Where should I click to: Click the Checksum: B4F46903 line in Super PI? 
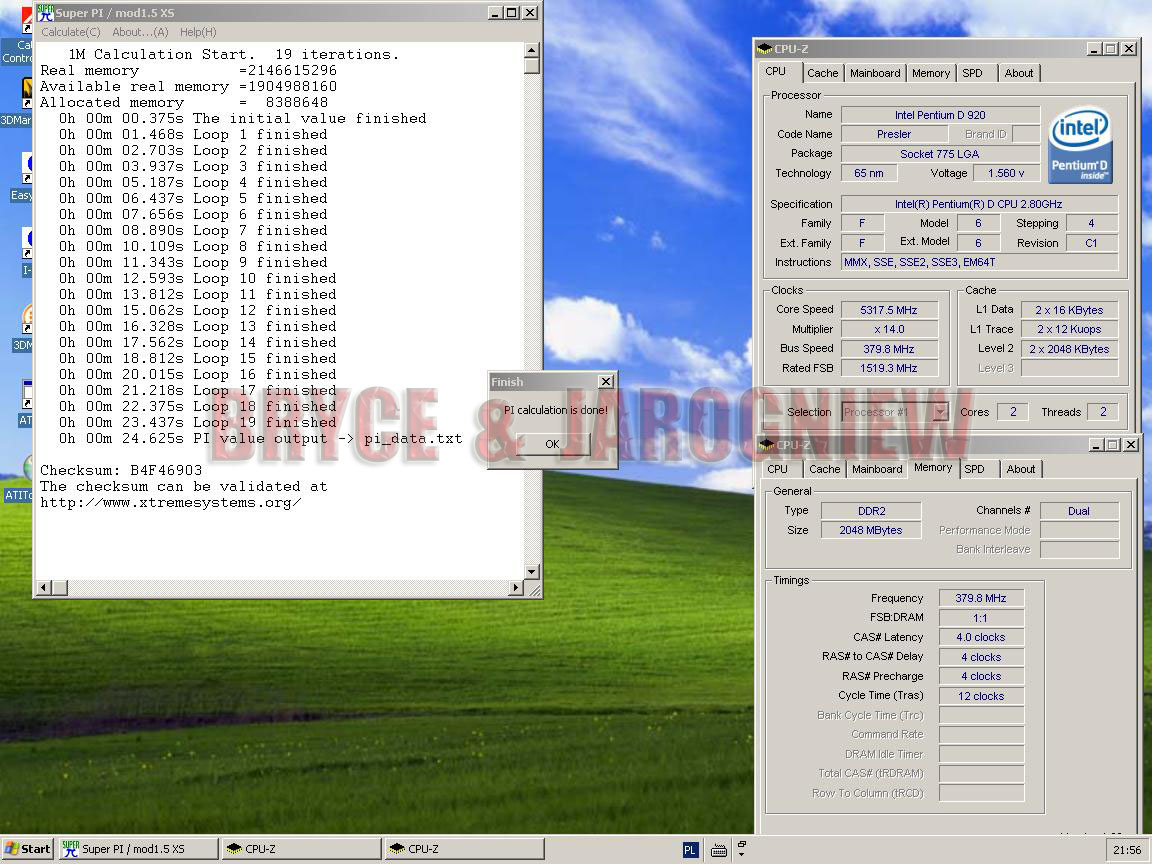pos(121,470)
